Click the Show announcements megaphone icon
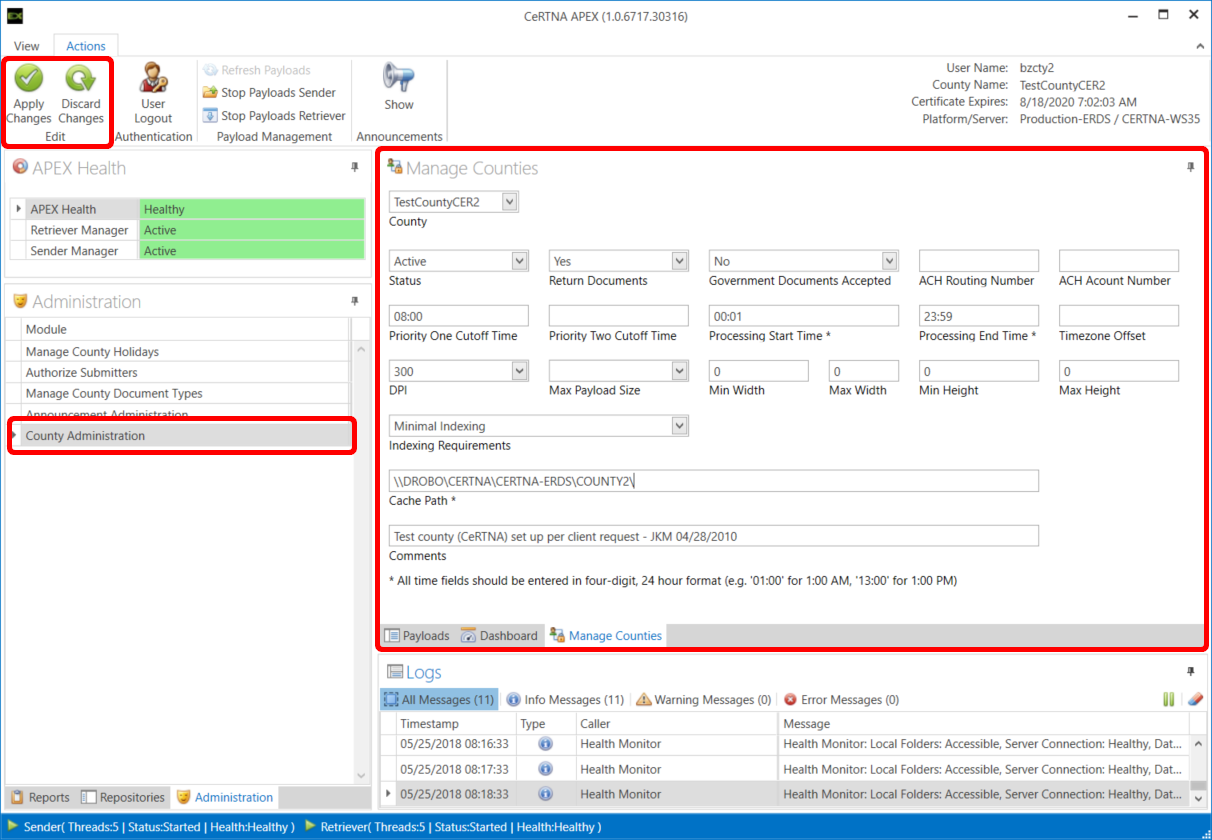 (x=398, y=79)
